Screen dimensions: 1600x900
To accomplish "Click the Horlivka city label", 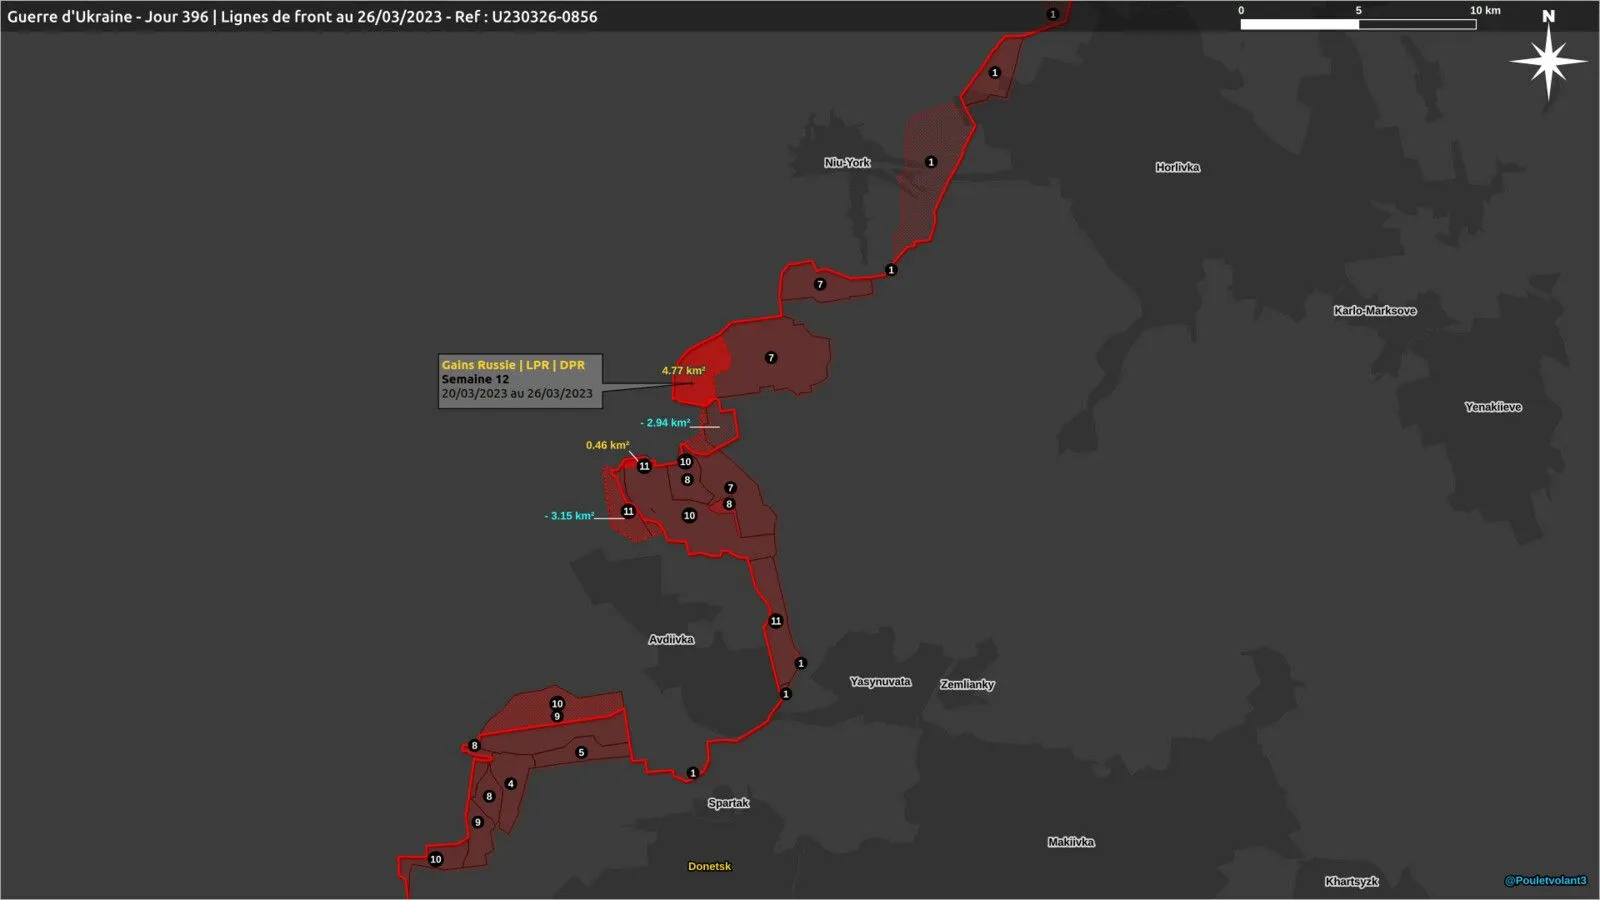I will click(1177, 167).
